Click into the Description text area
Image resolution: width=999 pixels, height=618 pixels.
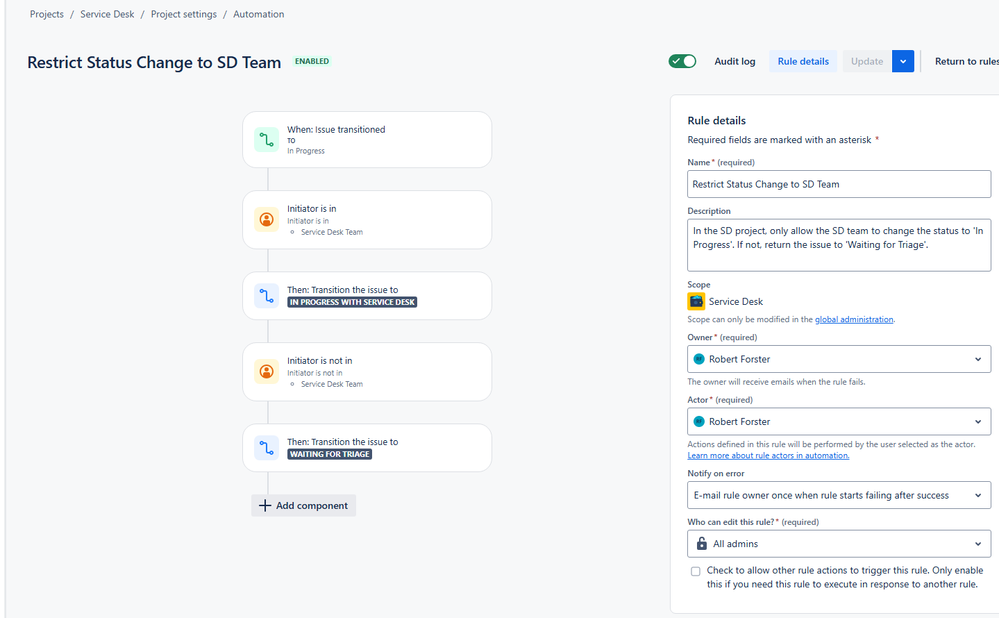(839, 245)
